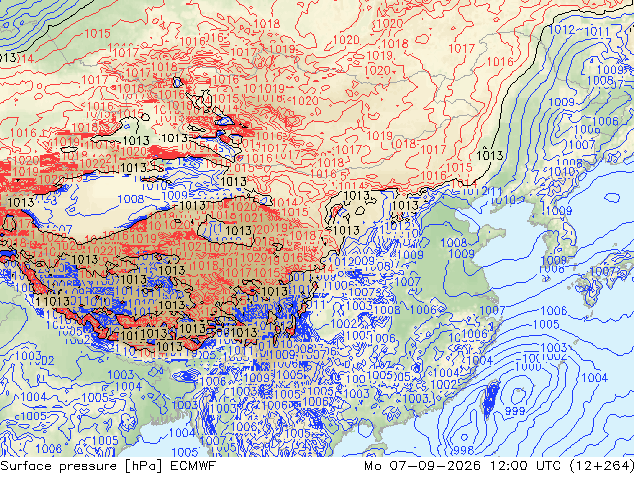Image resolution: width=634 pixels, height=490 pixels.
Task: Select the 1007 label on the coast near Shanghai
Action: pos(492,310)
